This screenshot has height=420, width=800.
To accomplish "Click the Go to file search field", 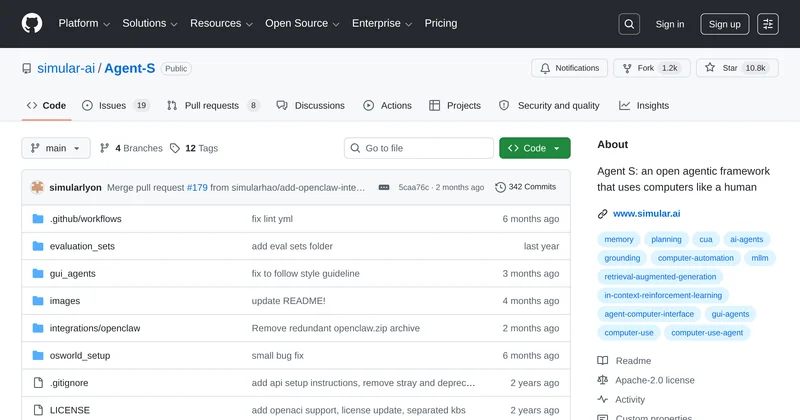I will [x=418, y=148].
